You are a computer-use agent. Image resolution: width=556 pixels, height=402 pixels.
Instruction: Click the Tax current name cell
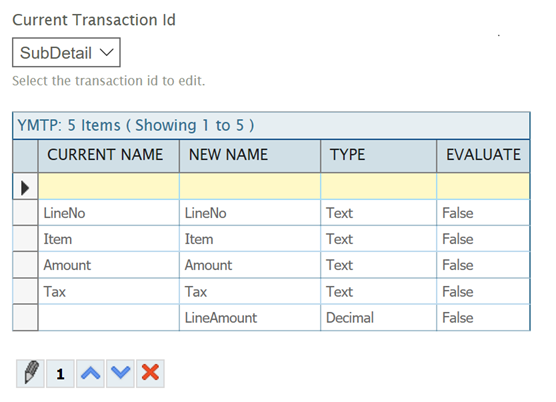pyautogui.click(x=109, y=291)
